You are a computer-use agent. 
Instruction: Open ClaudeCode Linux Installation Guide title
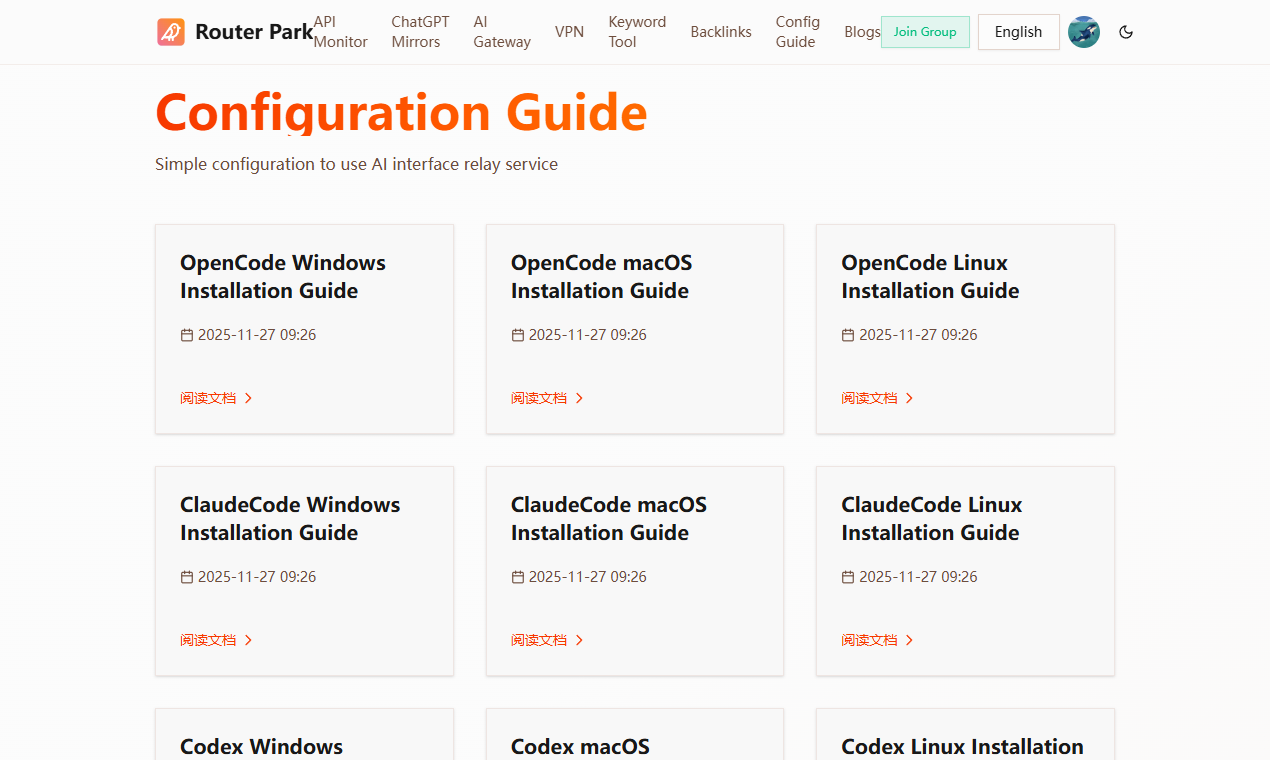(932, 519)
